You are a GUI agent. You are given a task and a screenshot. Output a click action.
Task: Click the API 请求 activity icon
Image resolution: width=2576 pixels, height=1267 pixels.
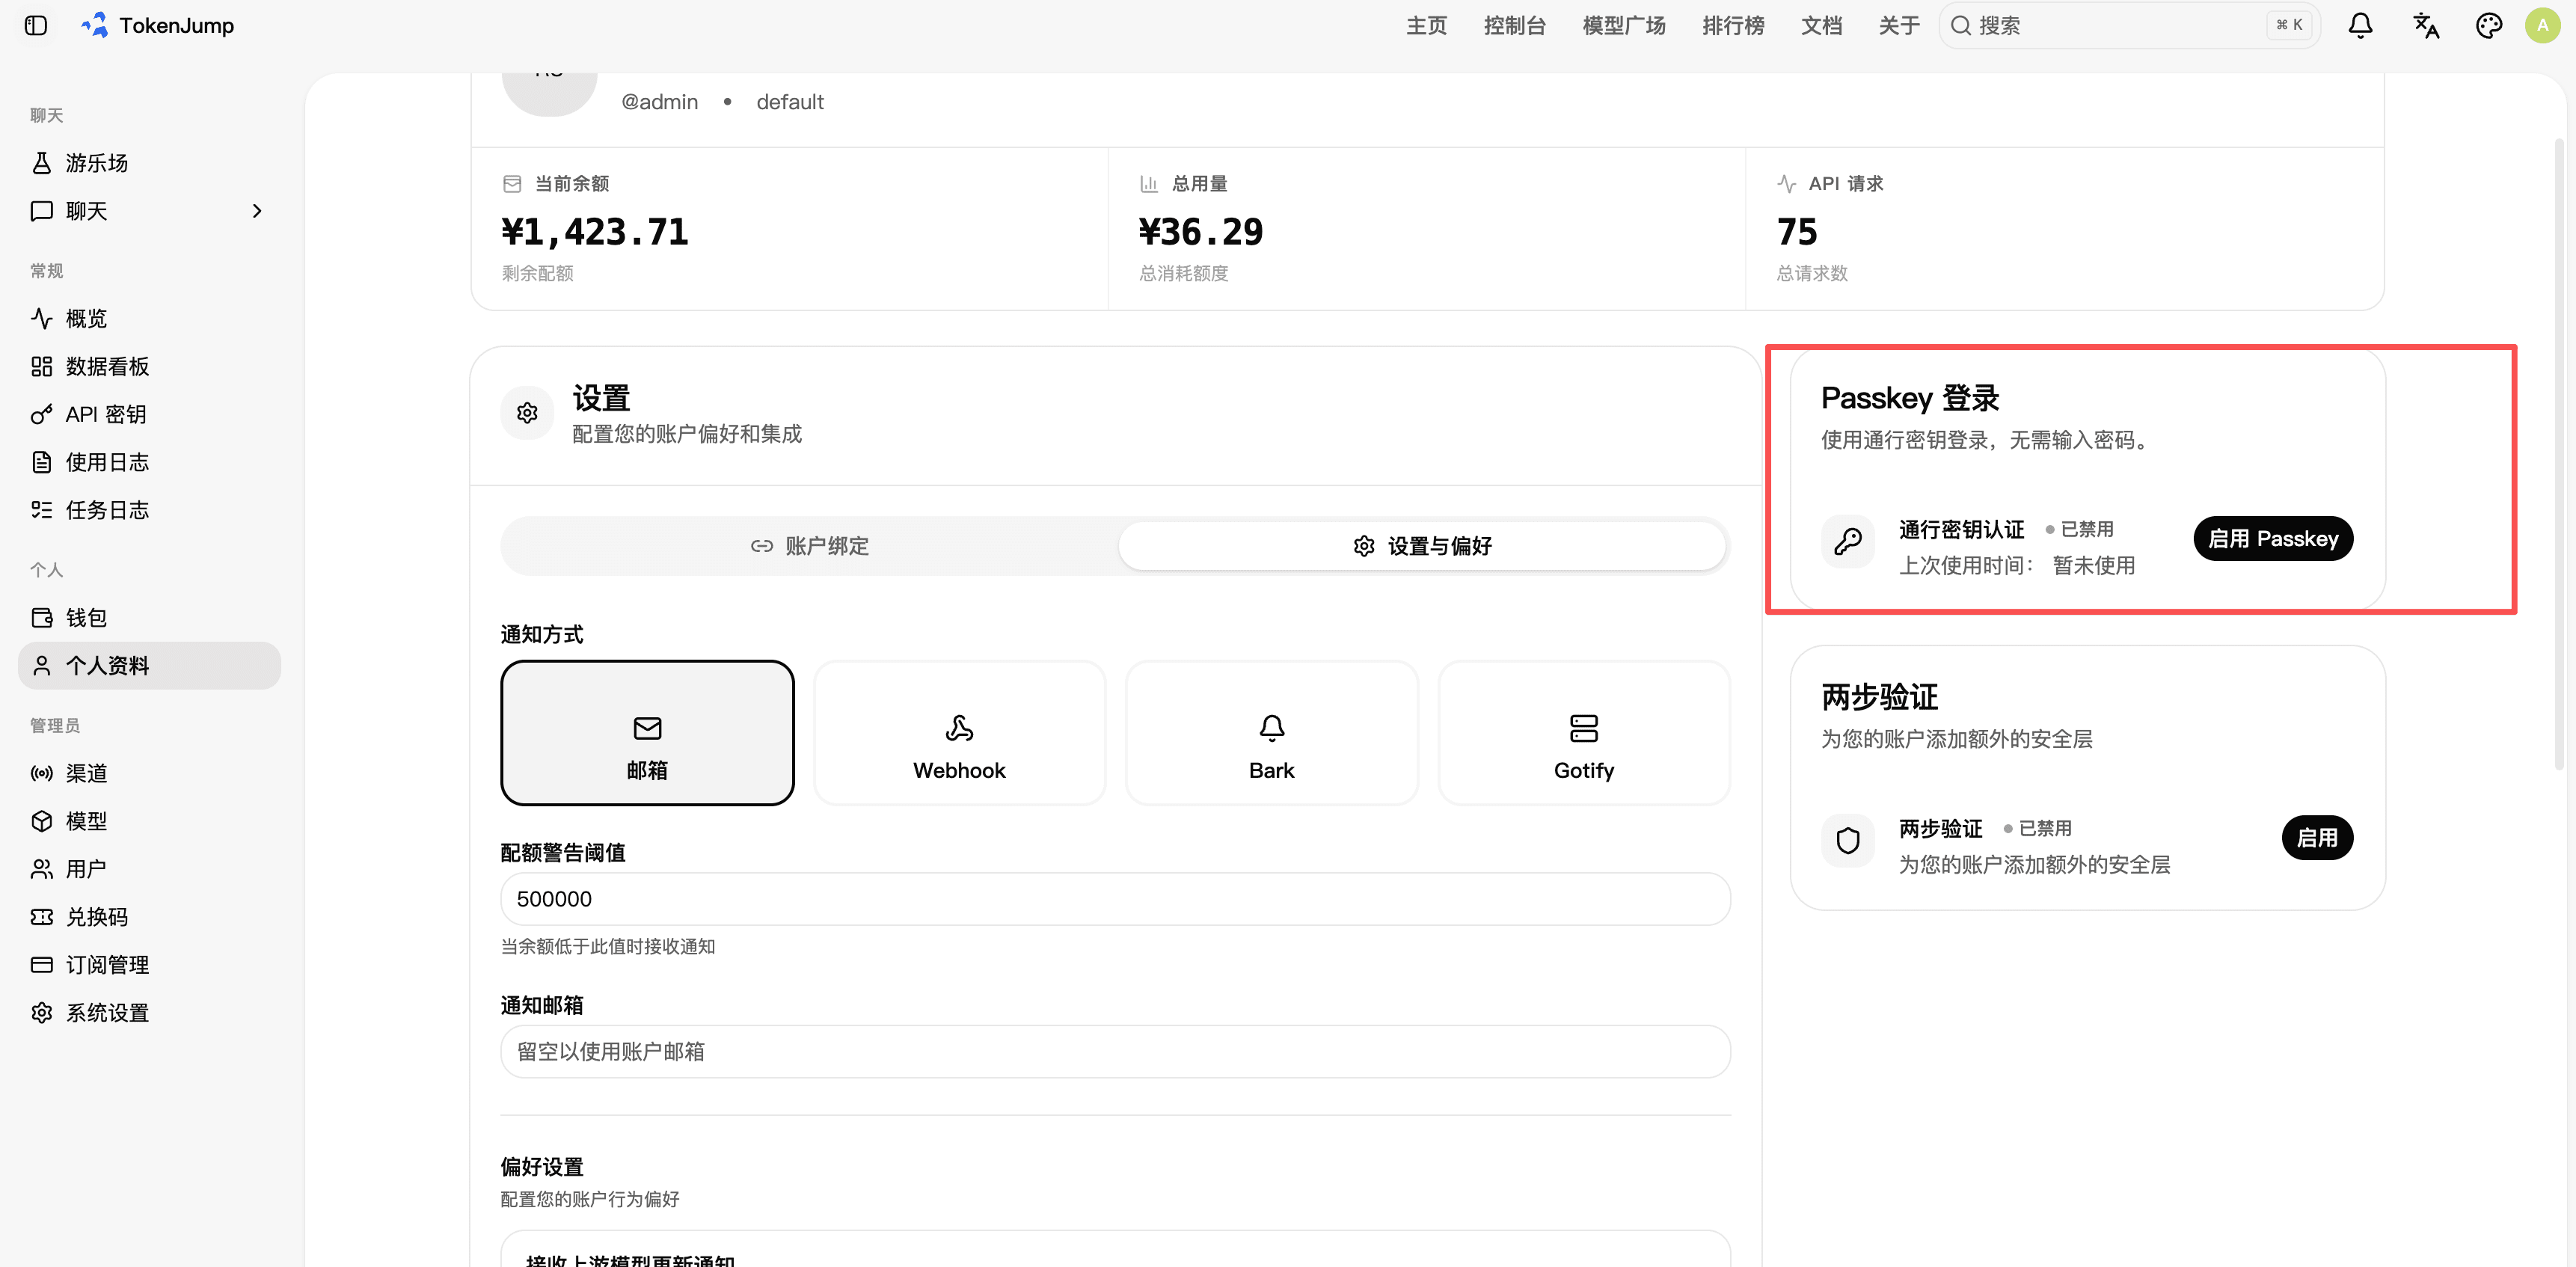tap(1786, 184)
